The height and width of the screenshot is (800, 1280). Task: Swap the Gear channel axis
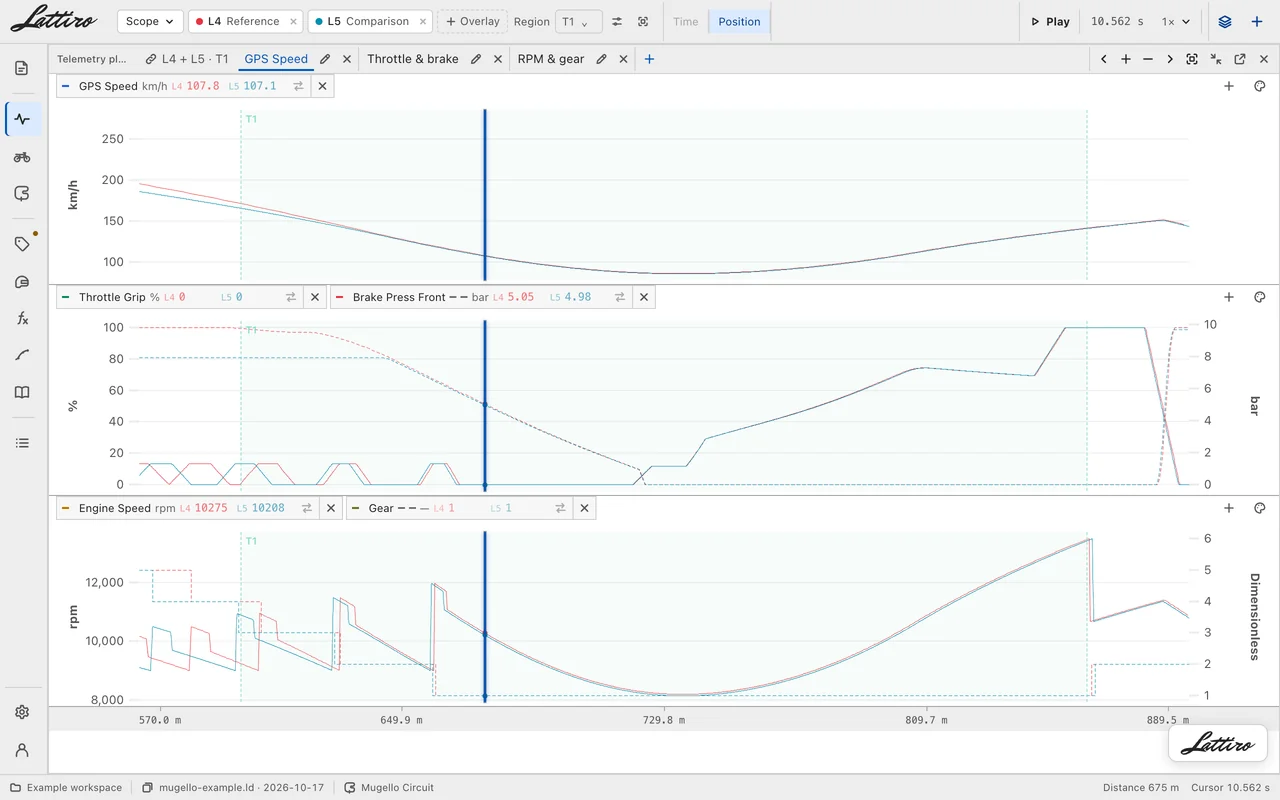point(560,508)
